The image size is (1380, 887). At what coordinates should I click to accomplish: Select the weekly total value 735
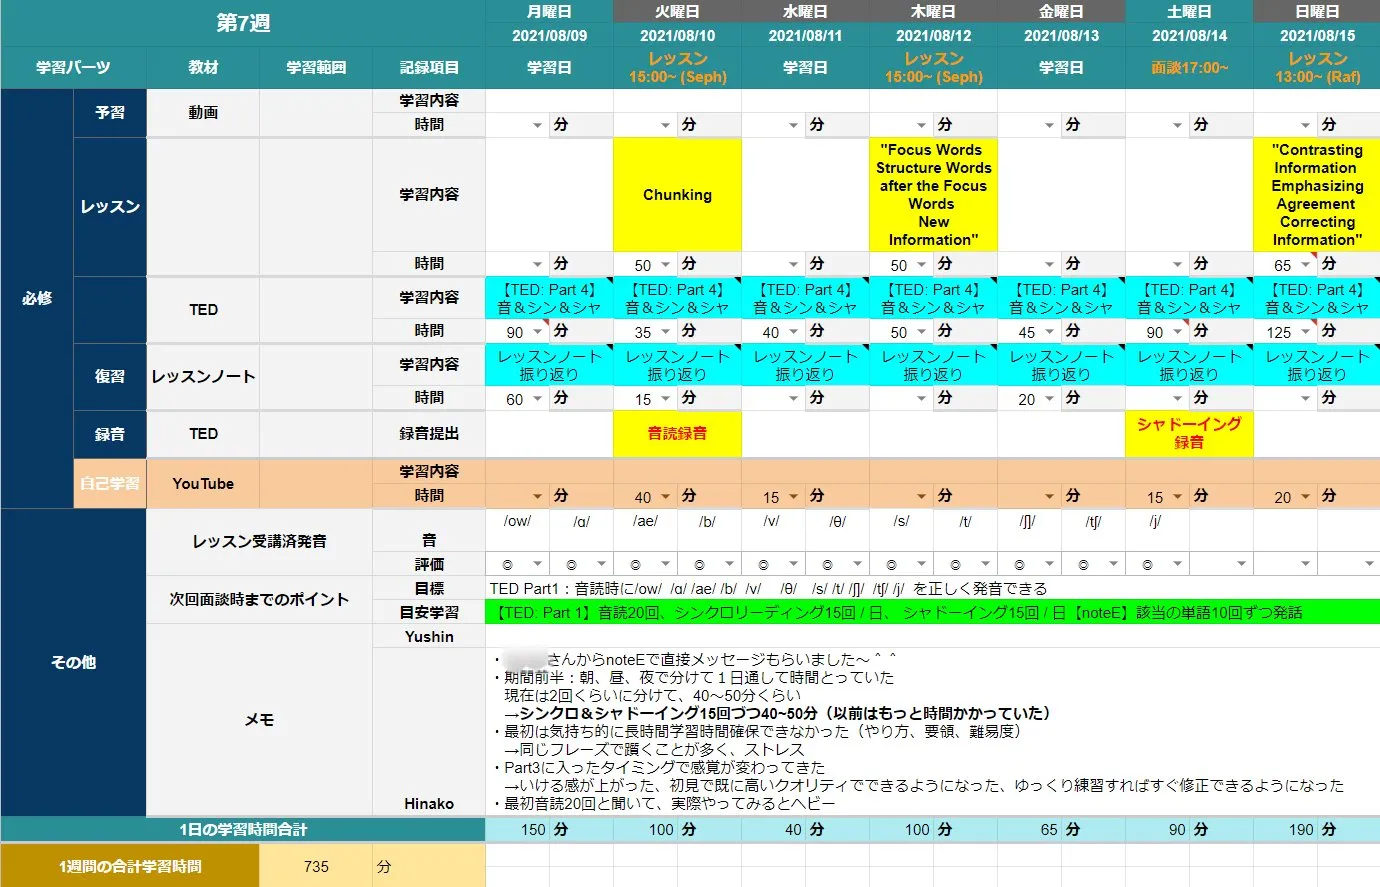(316, 866)
